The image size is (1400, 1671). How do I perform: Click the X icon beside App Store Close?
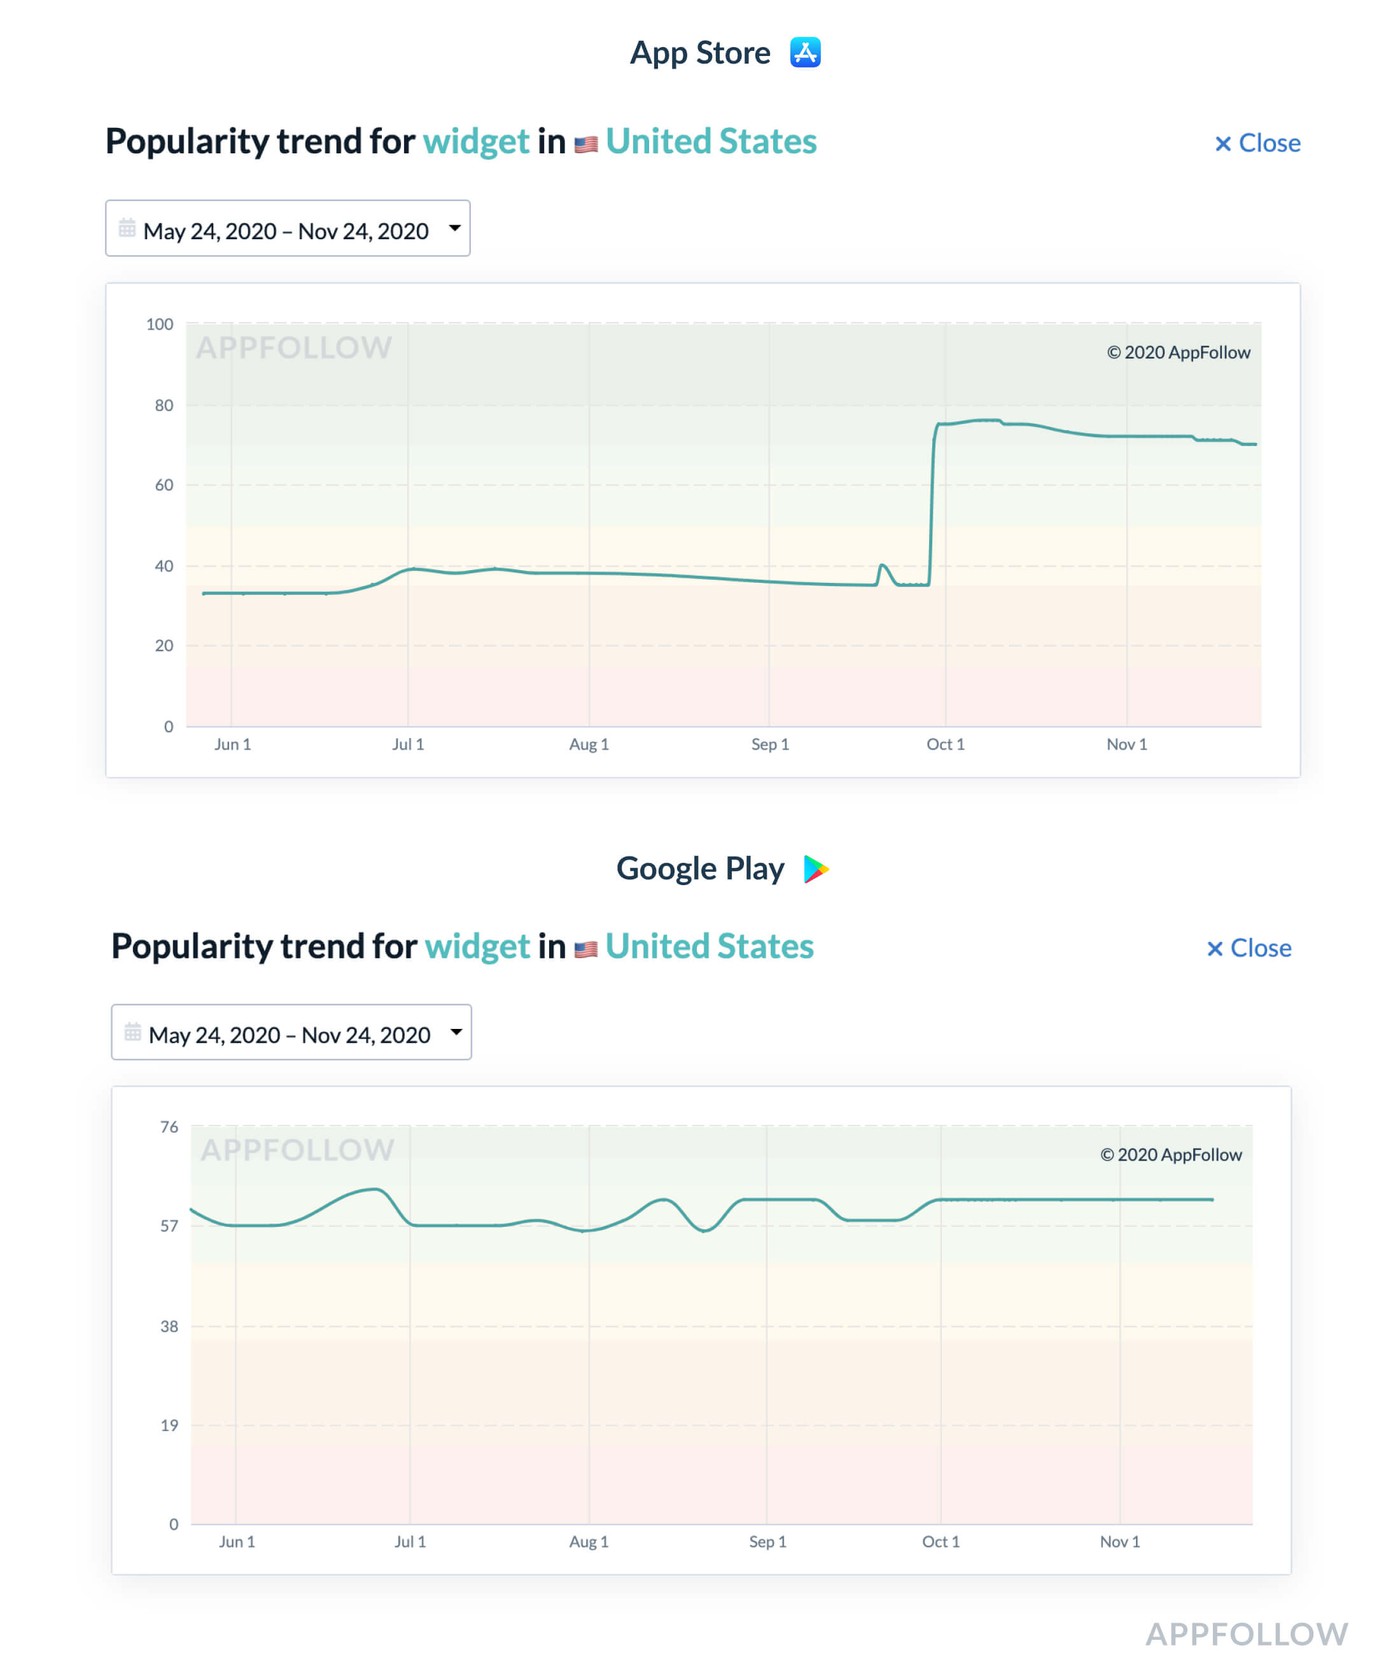[x=1222, y=144]
